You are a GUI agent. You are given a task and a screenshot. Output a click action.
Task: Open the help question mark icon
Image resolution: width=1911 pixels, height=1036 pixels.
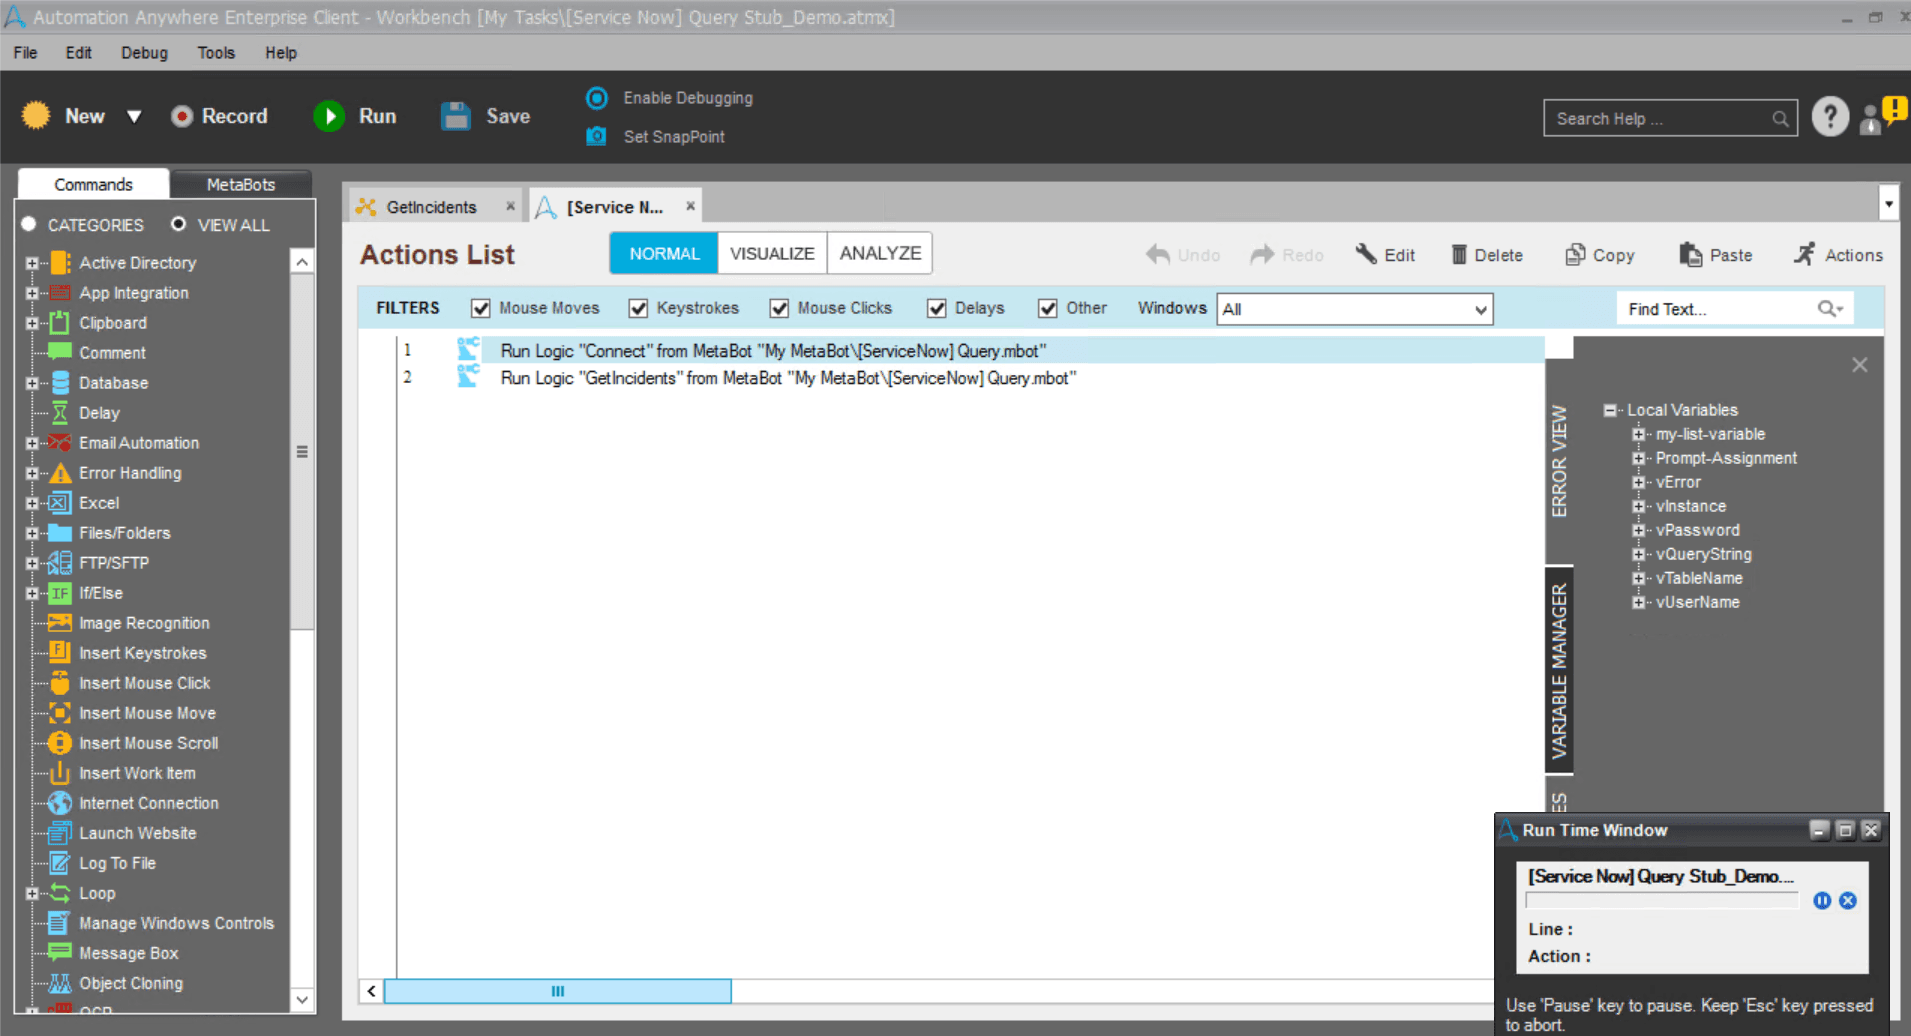pos(1830,117)
